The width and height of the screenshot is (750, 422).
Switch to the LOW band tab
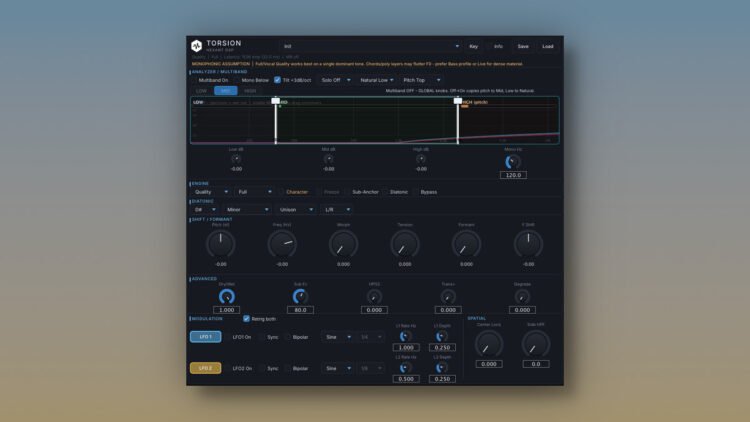coord(201,91)
